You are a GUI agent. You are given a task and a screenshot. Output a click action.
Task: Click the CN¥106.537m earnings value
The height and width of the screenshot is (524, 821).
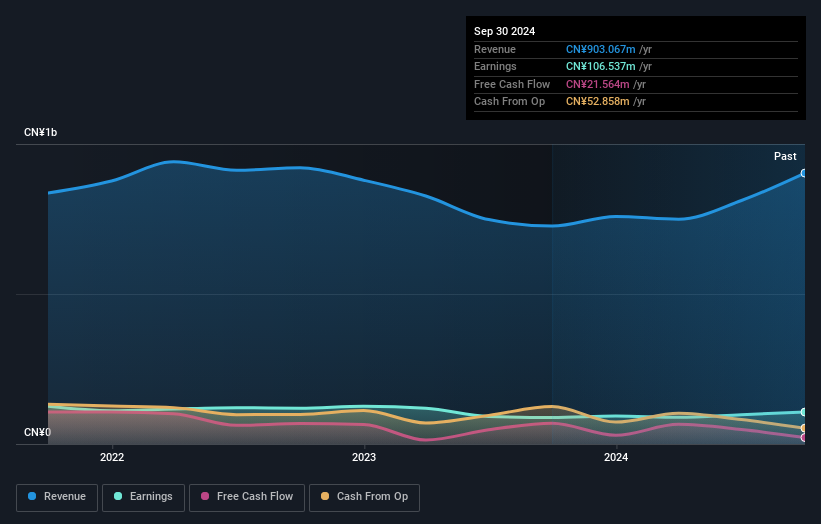[x=601, y=66]
